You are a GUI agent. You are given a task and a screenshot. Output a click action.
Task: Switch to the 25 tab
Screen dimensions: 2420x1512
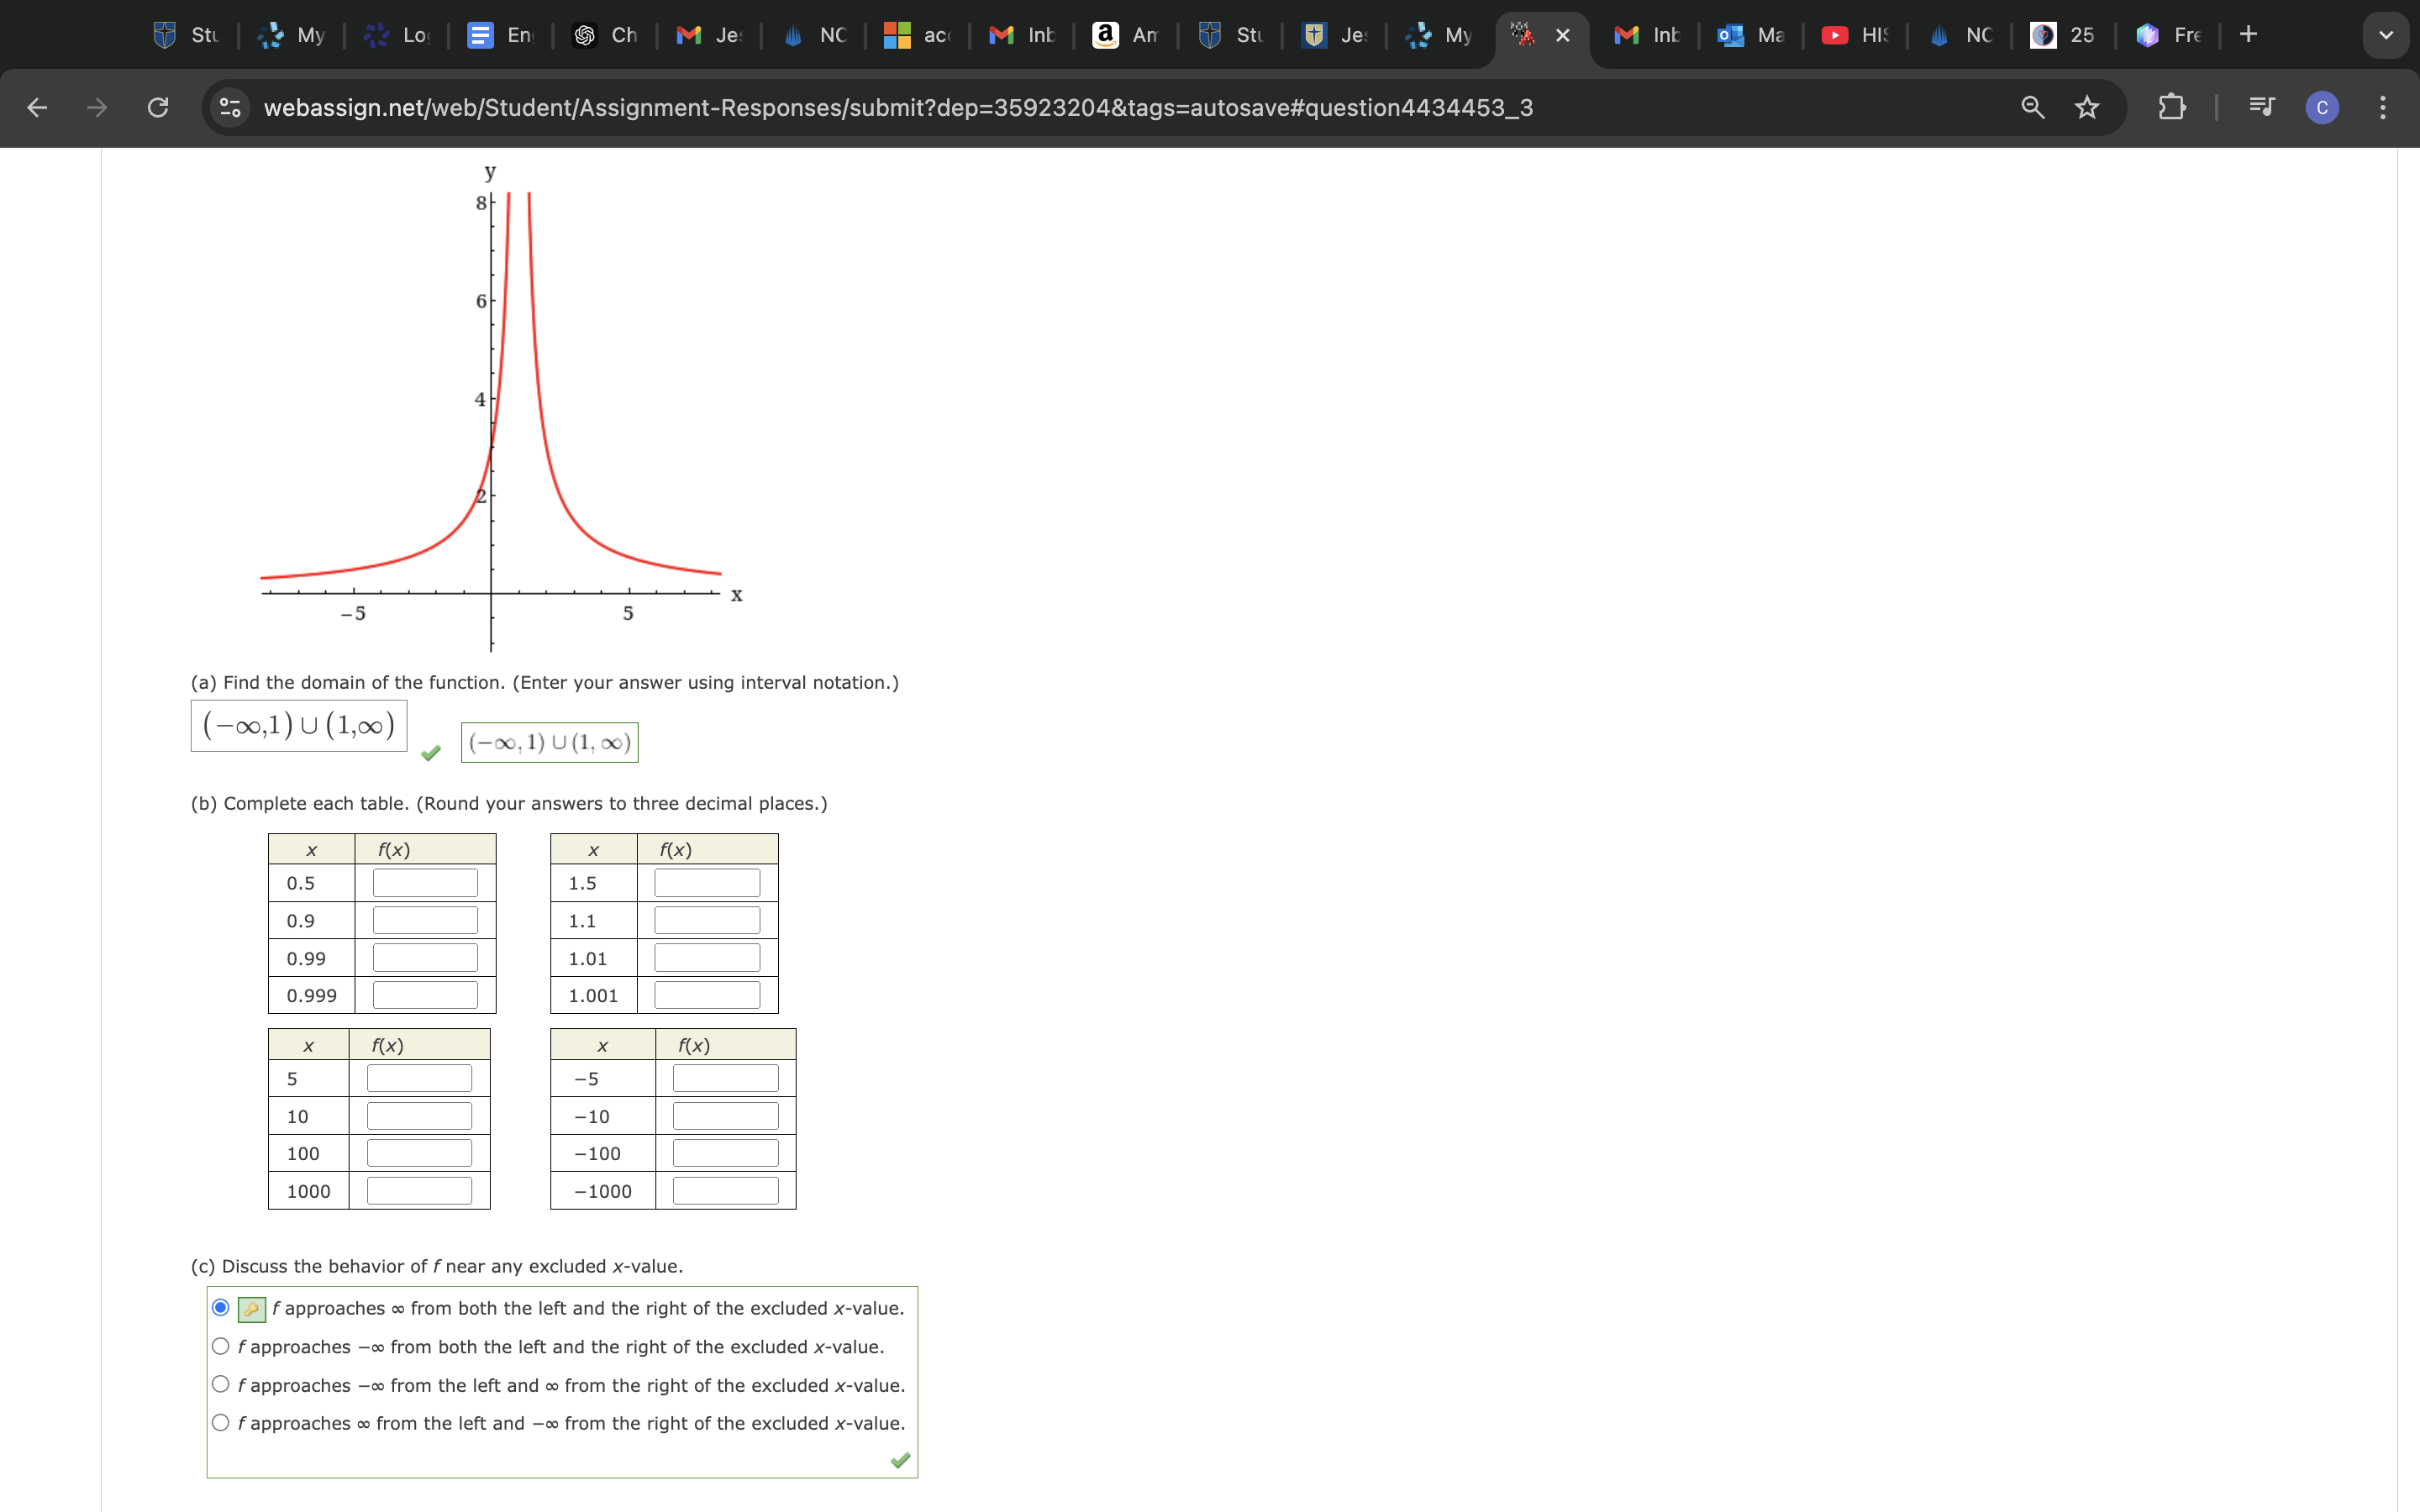click(2062, 35)
